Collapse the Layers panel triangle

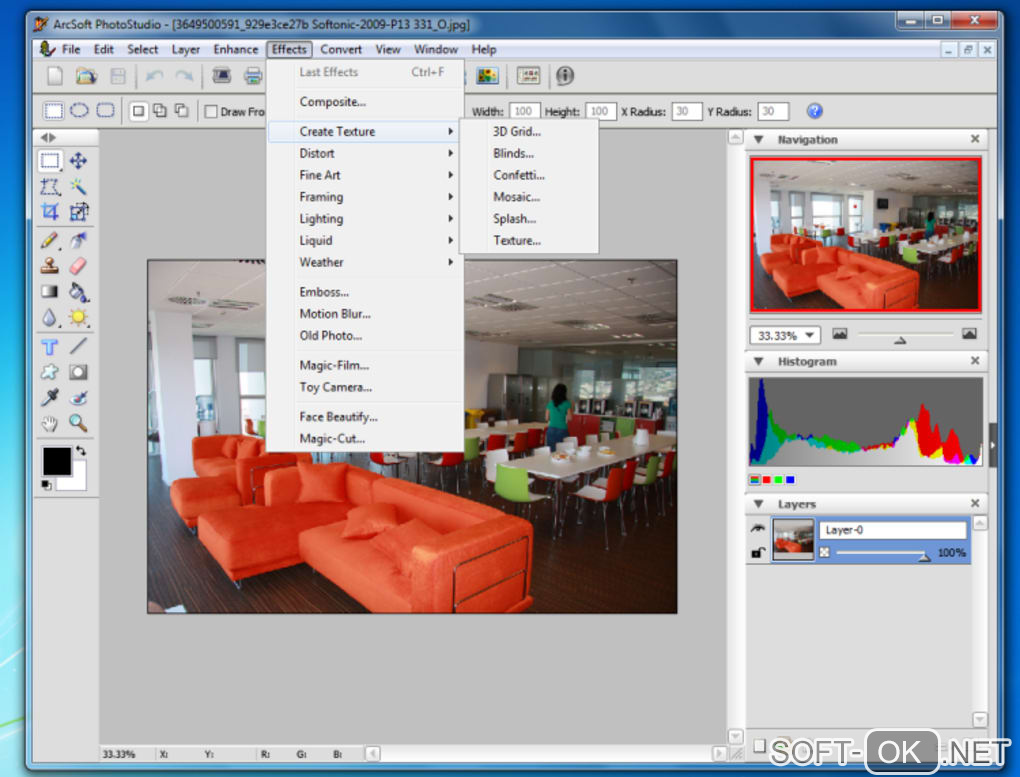[x=758, y=504]
